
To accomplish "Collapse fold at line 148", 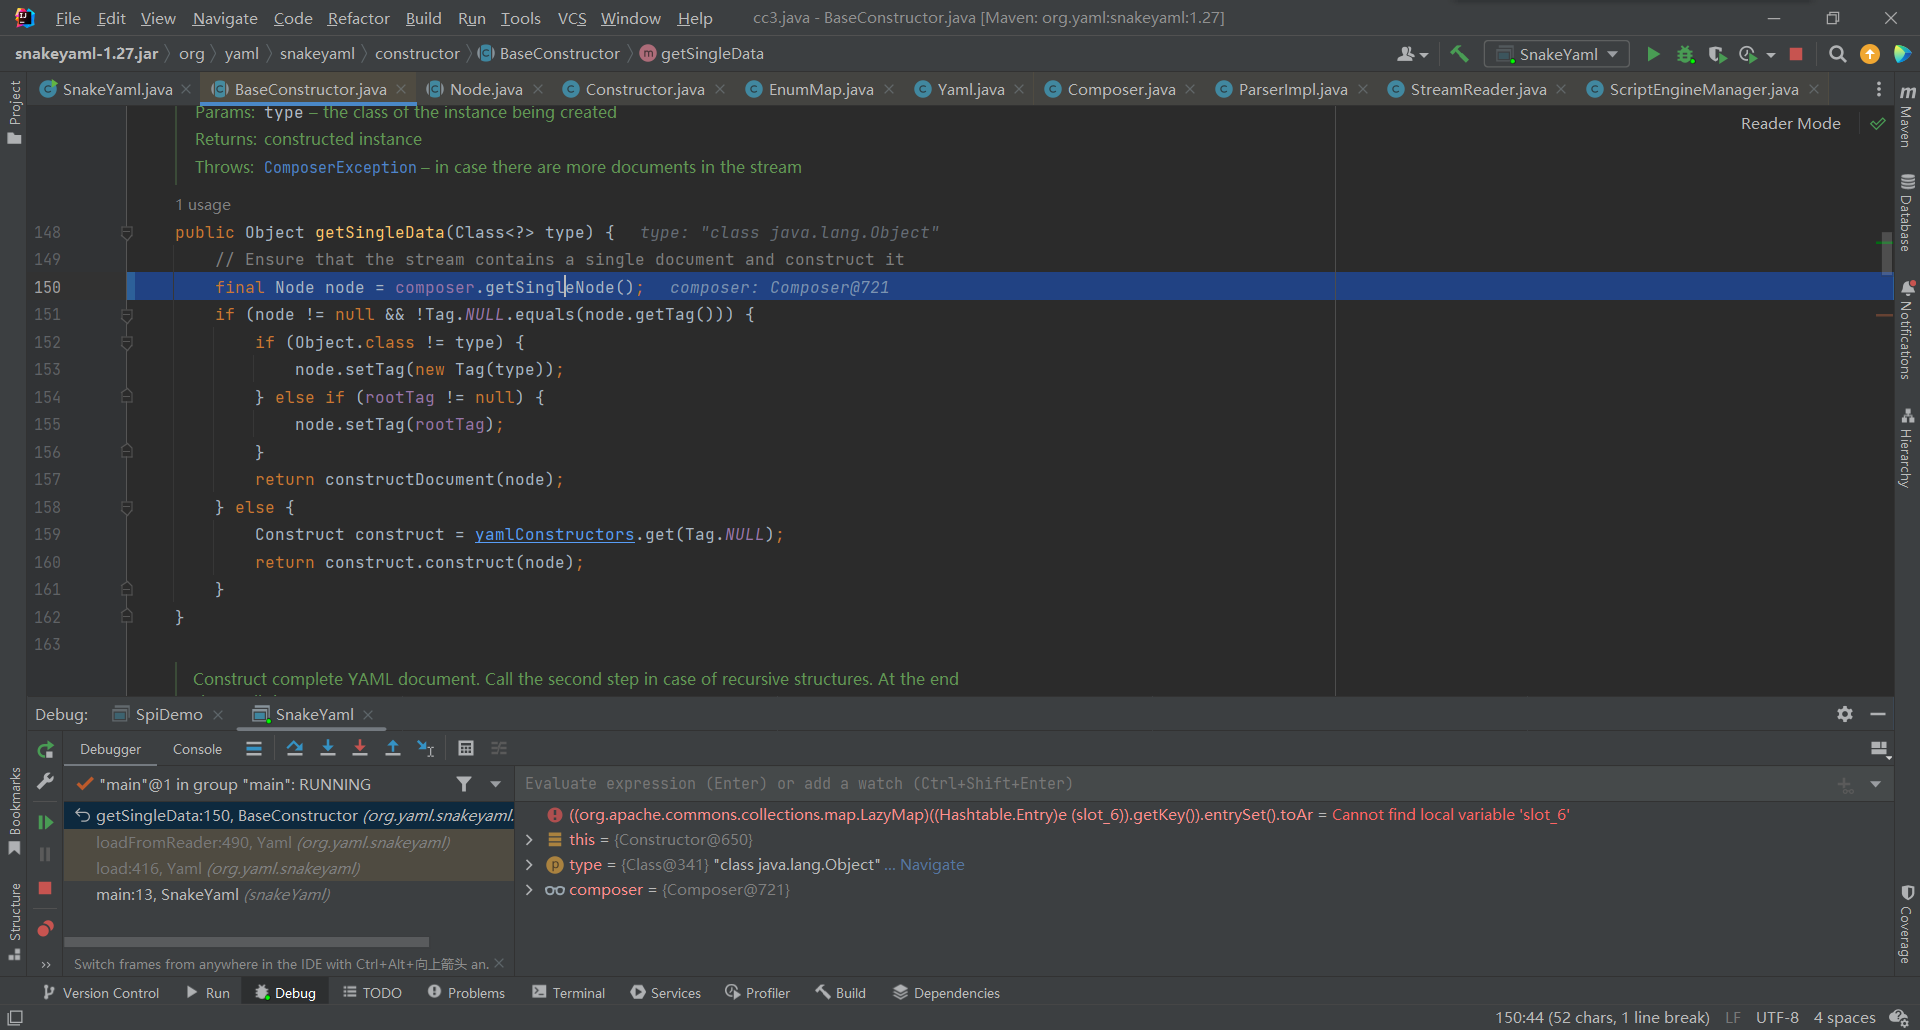I will coord(127,232).
